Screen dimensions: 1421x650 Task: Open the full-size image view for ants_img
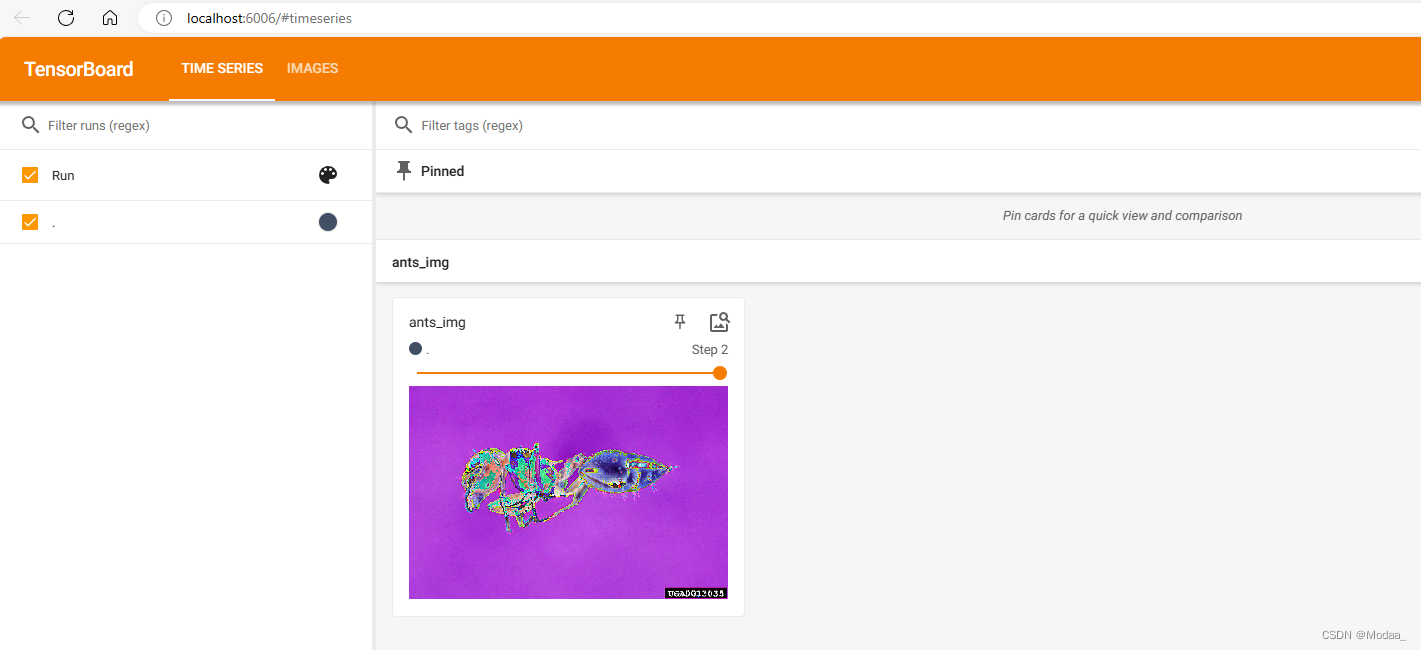point(719,321)
